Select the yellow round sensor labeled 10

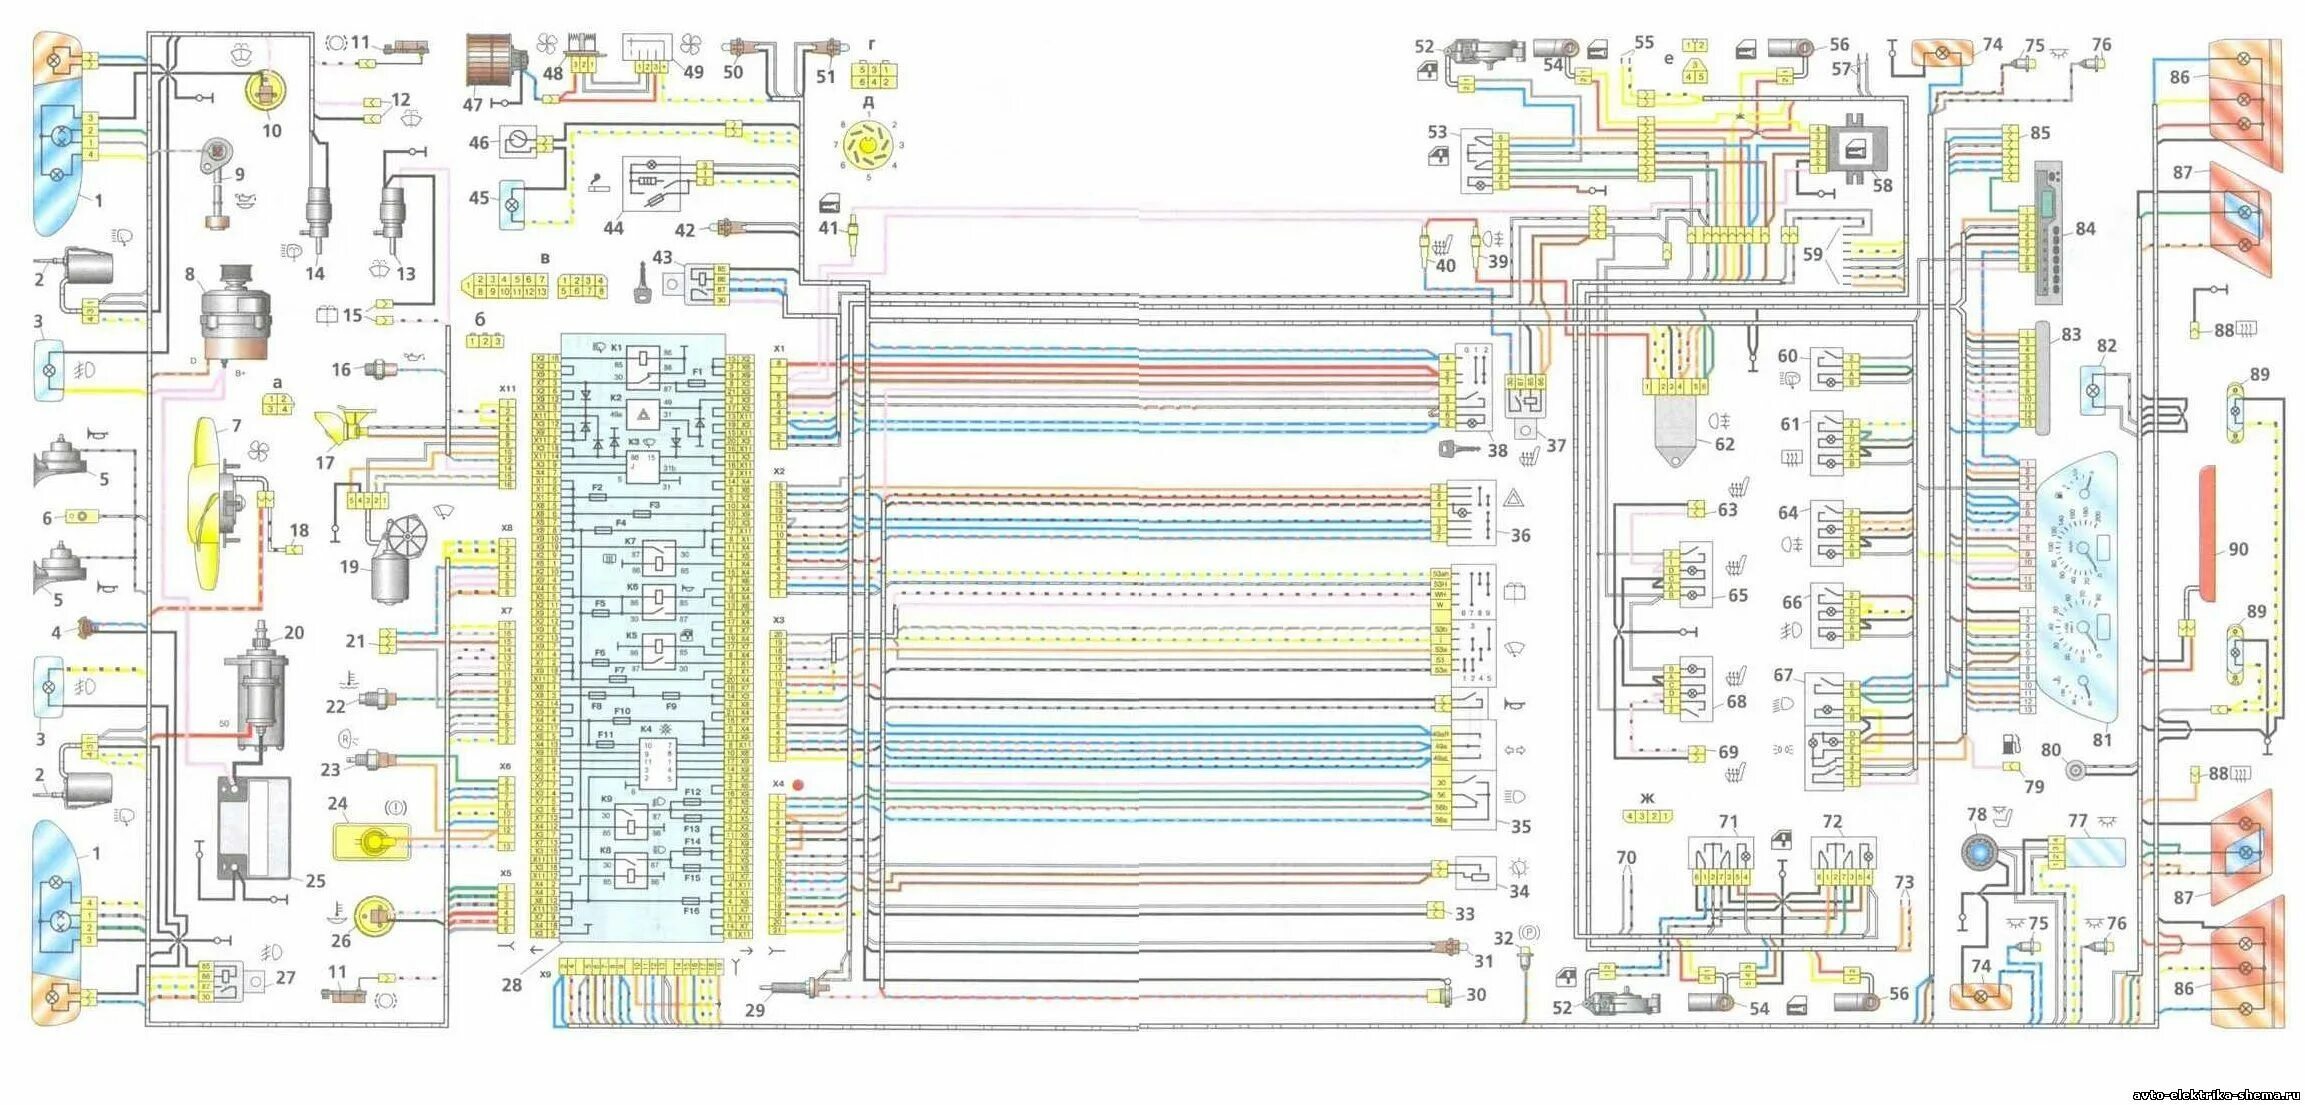coord(267,91)
